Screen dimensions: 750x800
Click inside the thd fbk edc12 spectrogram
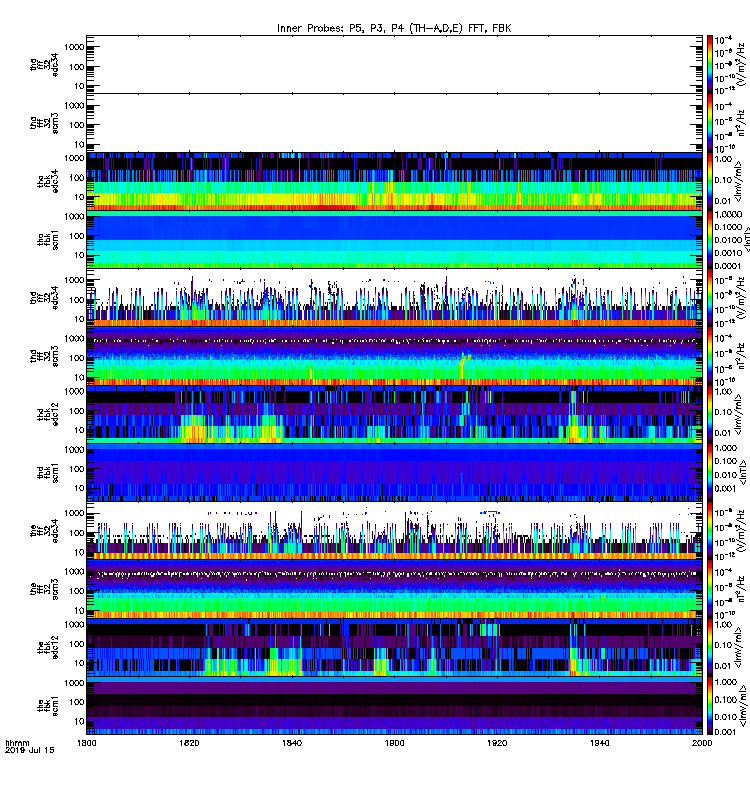(394, 414)
